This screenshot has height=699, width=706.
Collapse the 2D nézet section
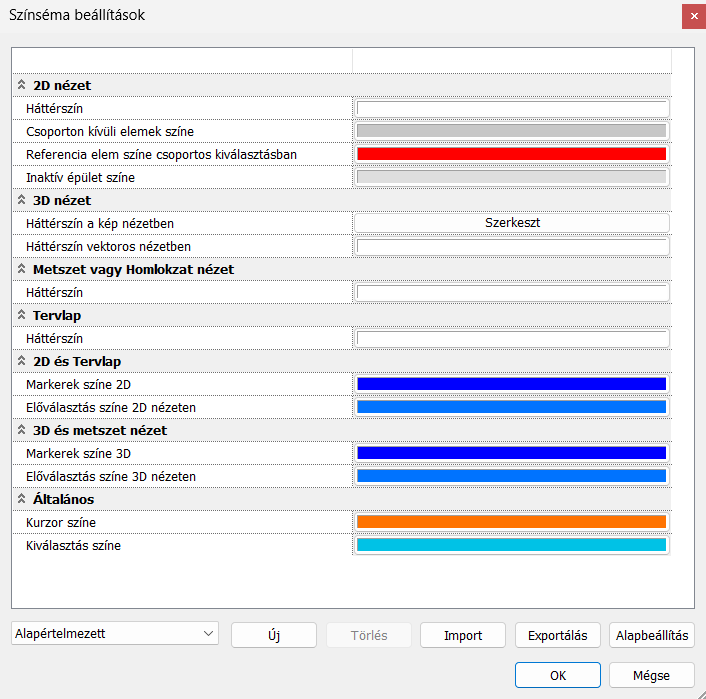[x=21, y=85]
